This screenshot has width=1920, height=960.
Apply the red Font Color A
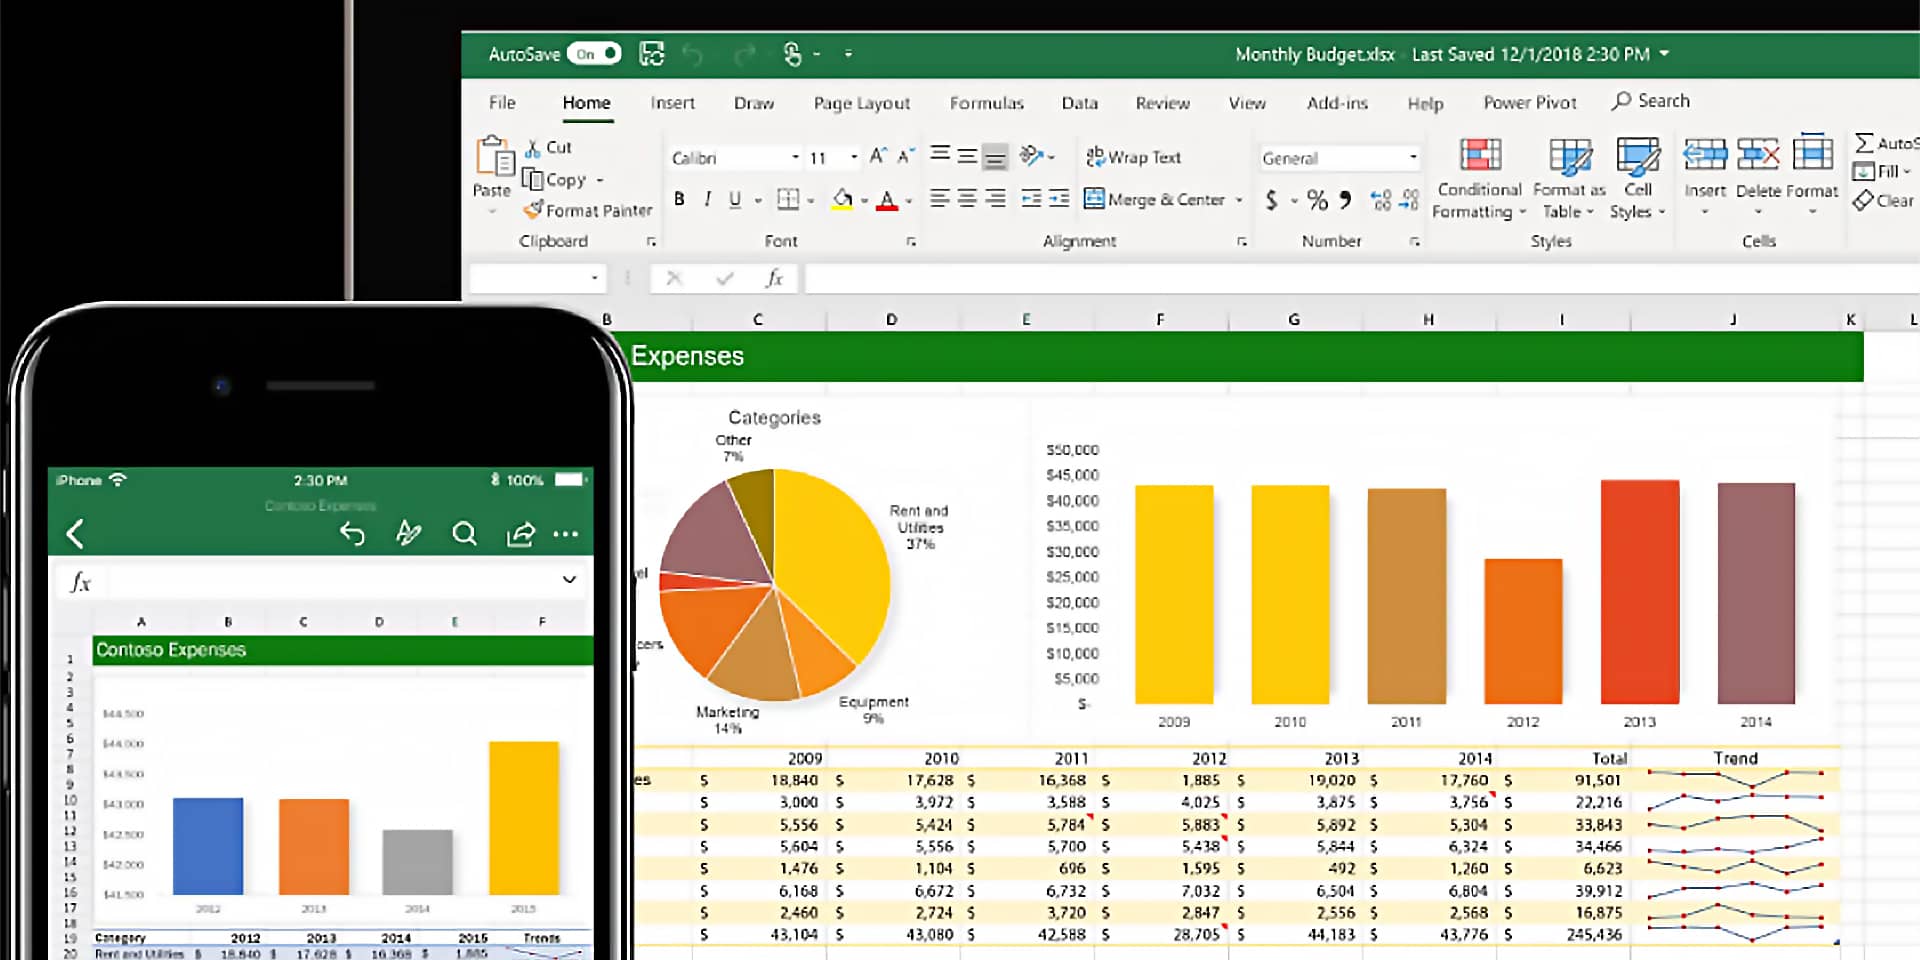click(886, 200)
